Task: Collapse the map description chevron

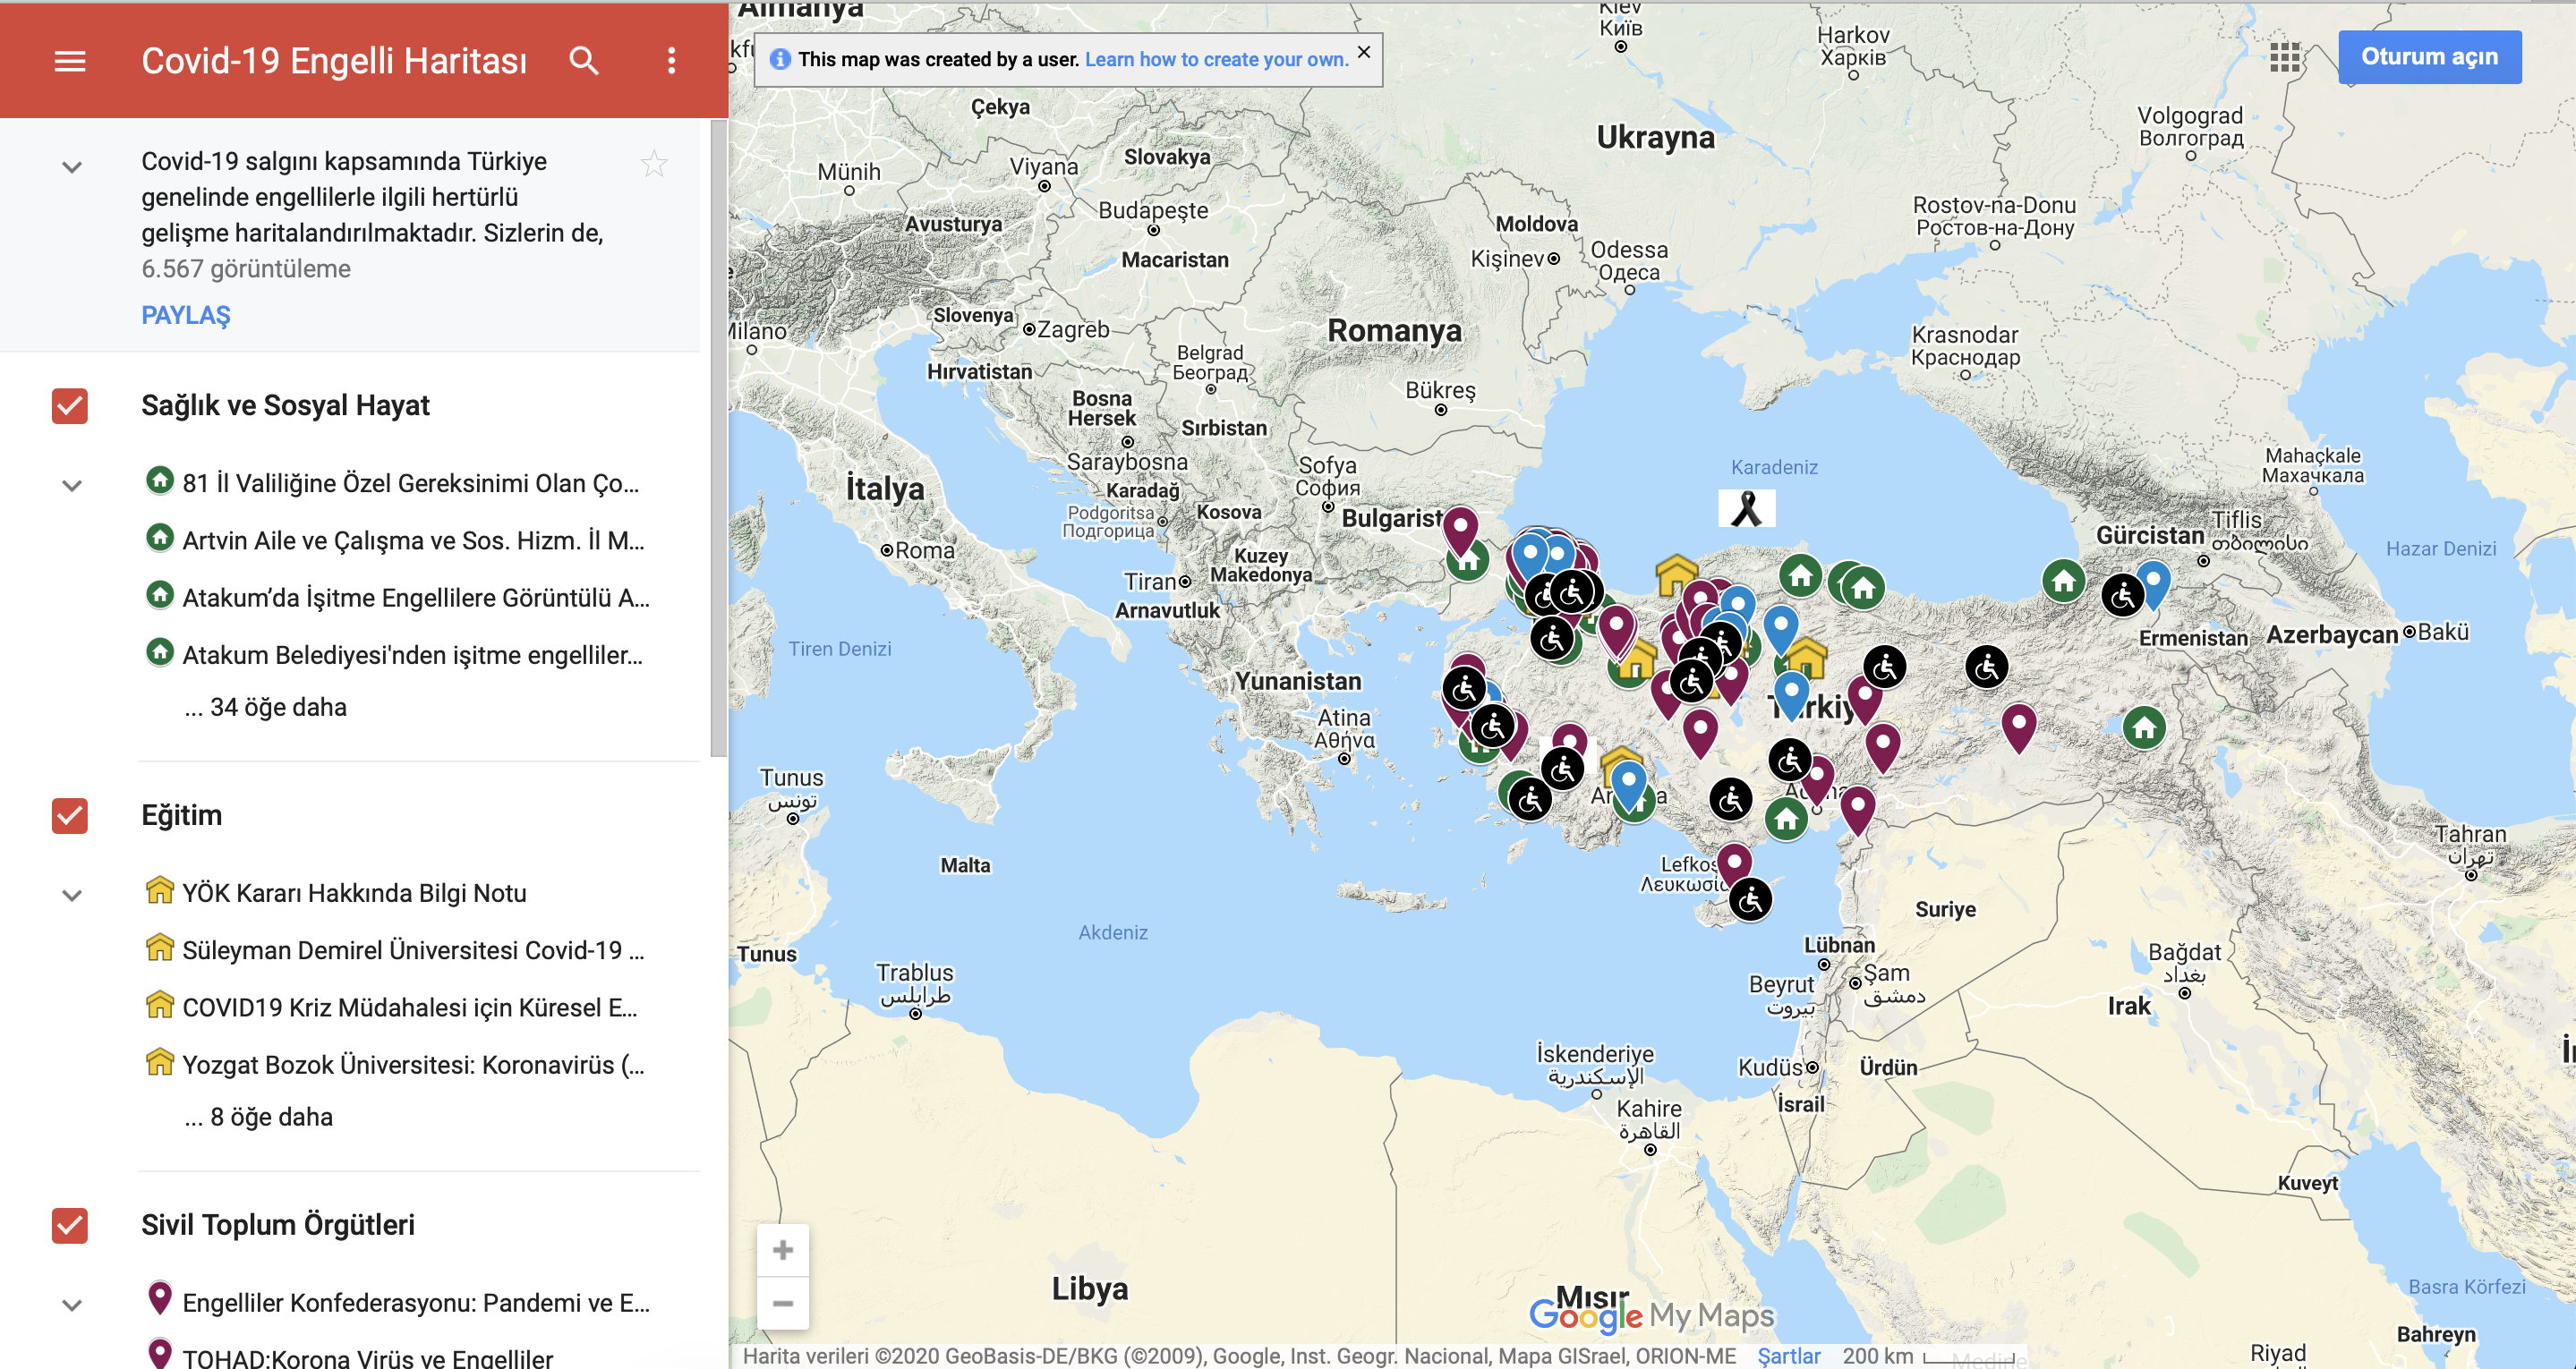Action: click(71, 167)
